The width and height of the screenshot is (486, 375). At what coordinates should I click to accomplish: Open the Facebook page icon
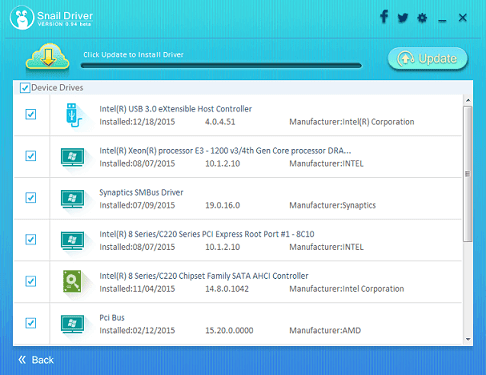384,17
